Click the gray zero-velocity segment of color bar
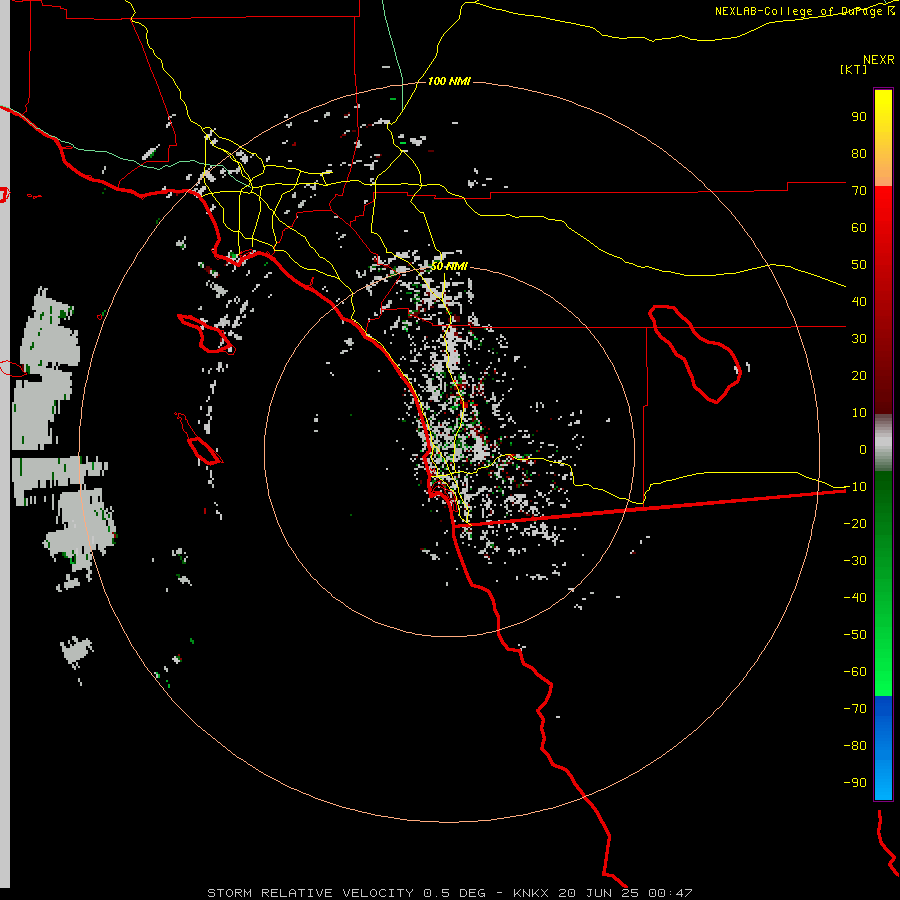 883,443
